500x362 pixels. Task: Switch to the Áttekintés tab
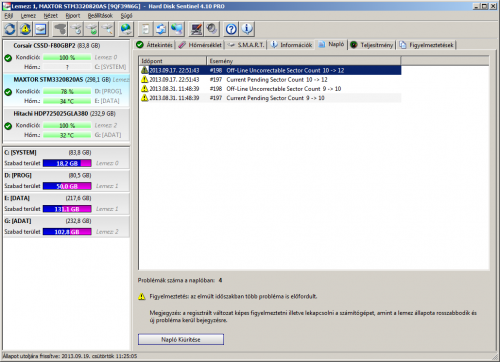coord(155,45)
